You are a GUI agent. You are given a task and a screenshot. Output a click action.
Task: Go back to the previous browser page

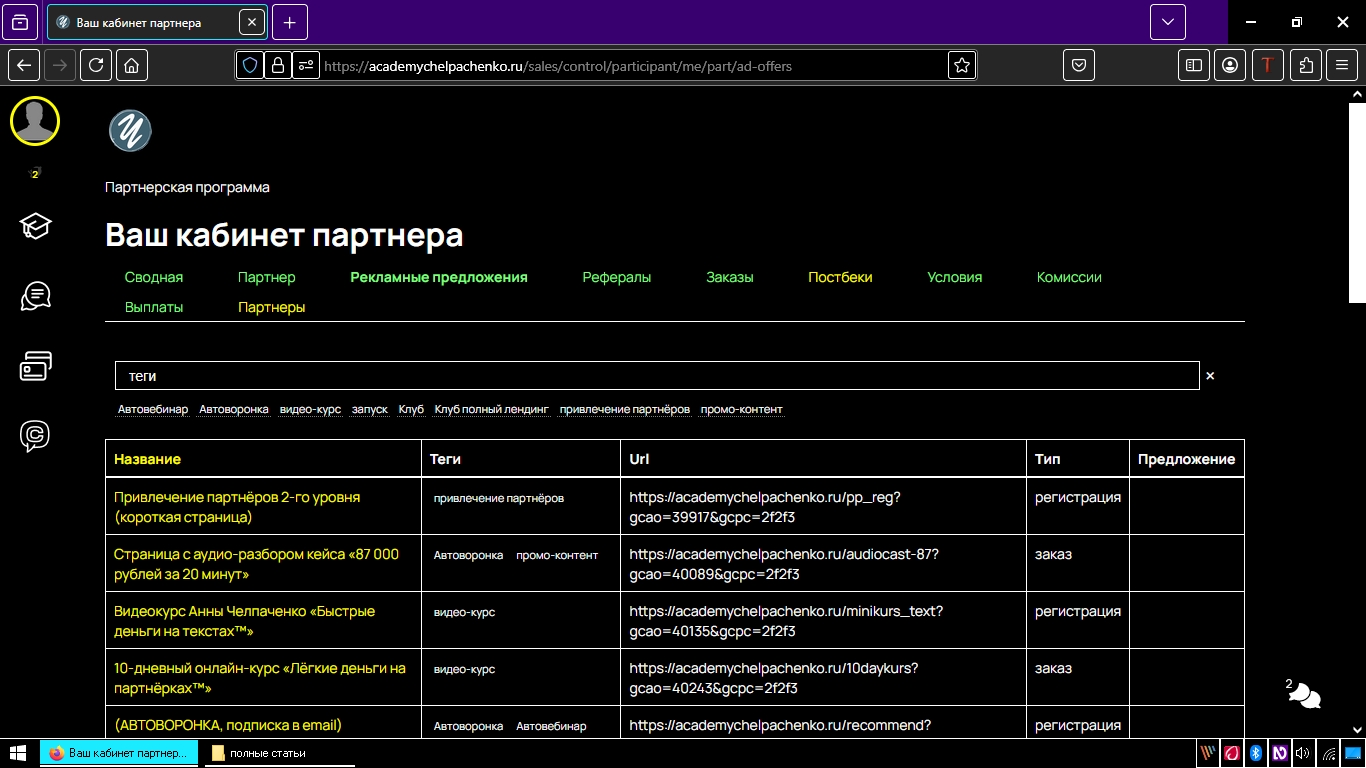point(24,65)
